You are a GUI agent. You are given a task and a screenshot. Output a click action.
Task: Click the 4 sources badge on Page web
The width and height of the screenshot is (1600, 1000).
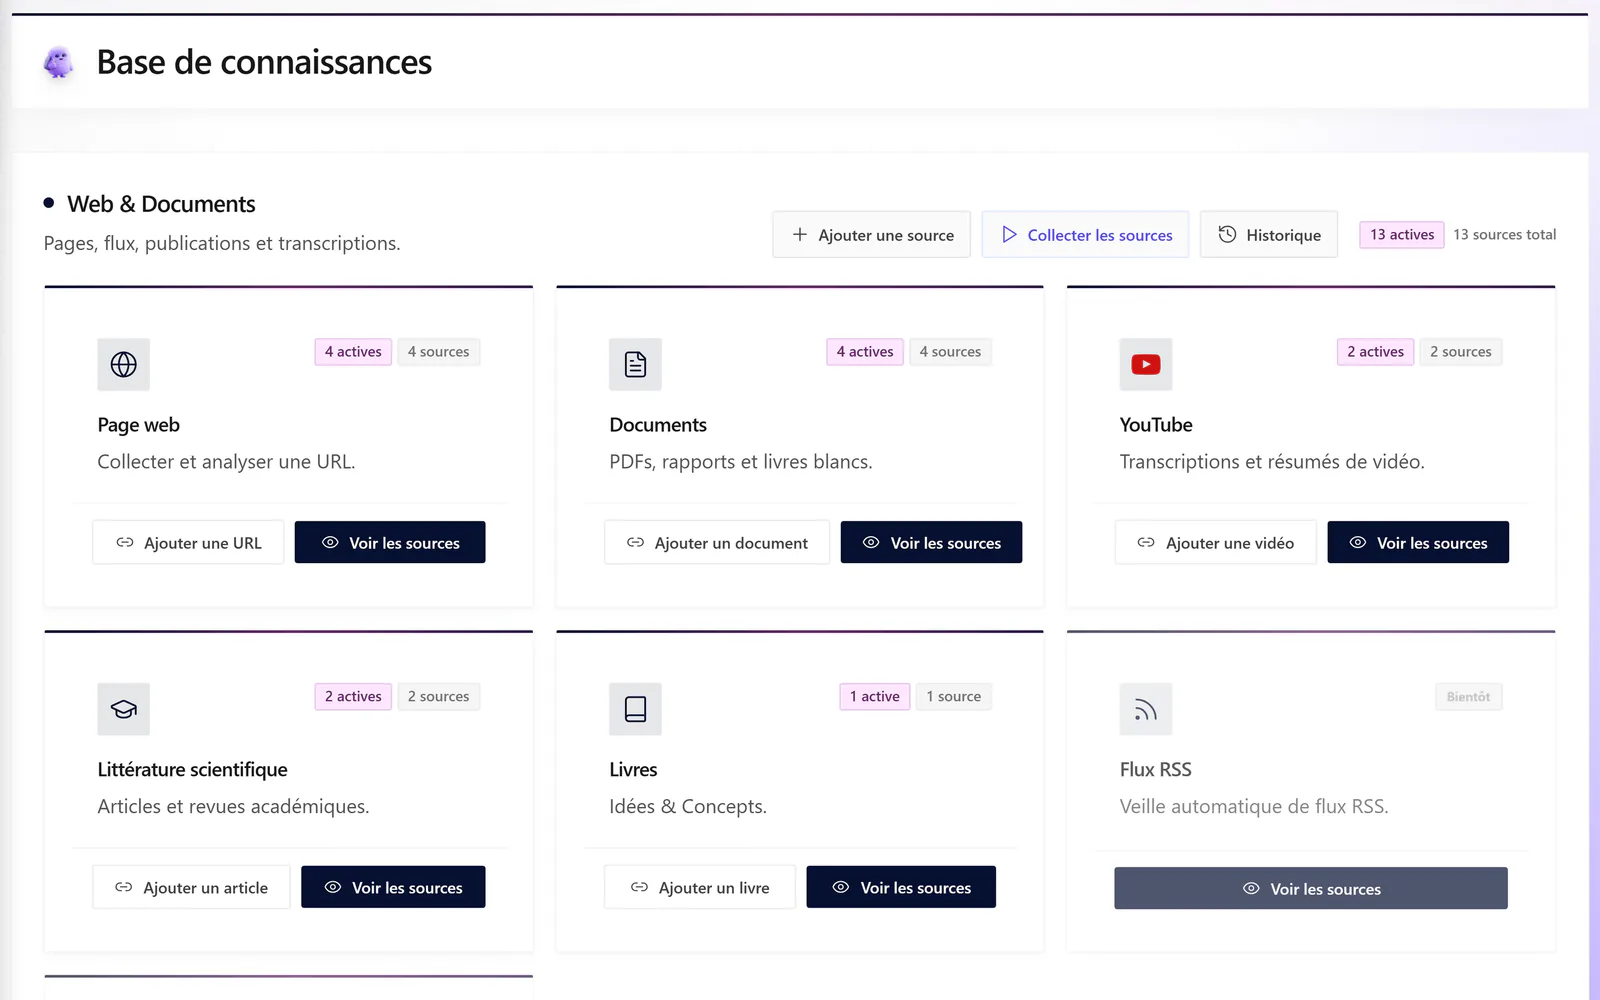coord(438,352)
